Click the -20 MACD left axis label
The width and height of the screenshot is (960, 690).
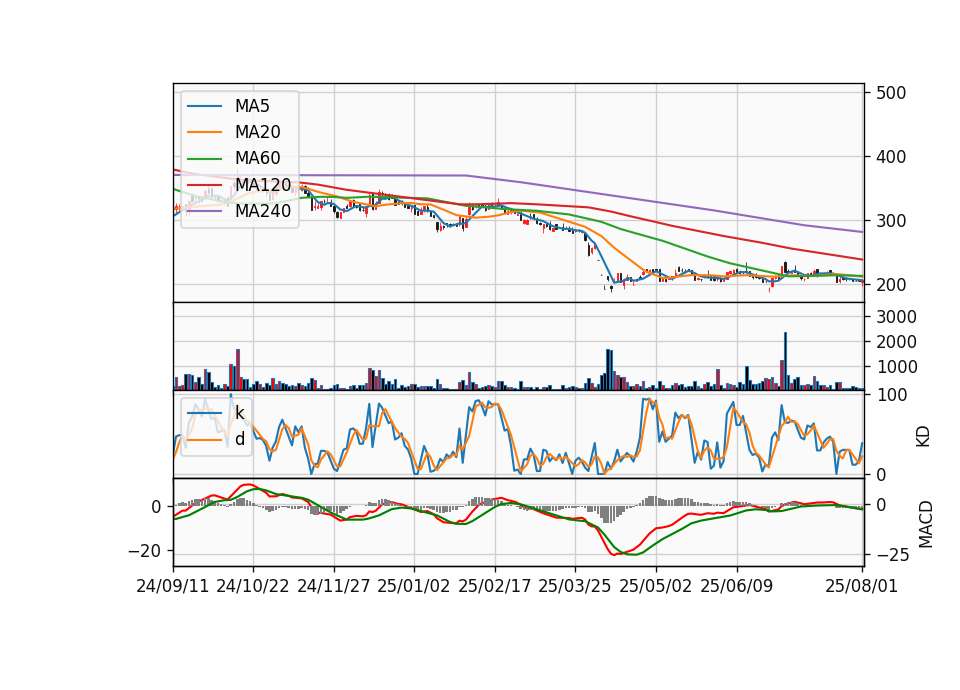click(x=144, y=552)
